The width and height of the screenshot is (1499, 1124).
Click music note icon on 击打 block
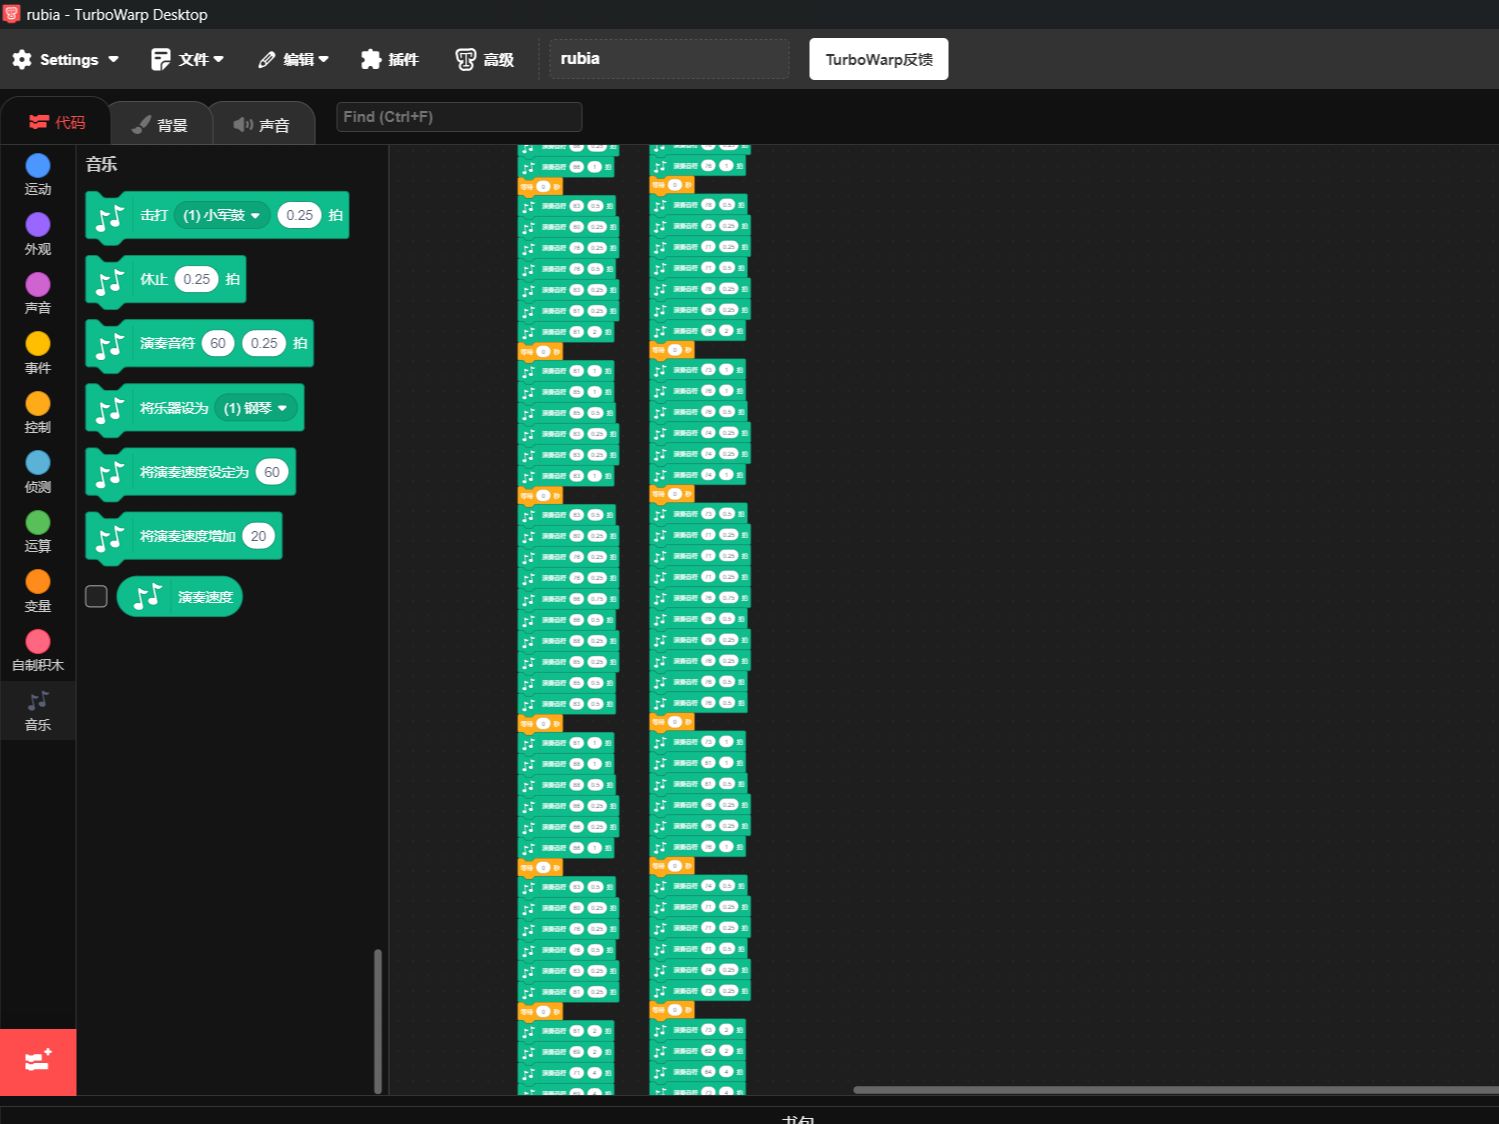click(110, 217)
